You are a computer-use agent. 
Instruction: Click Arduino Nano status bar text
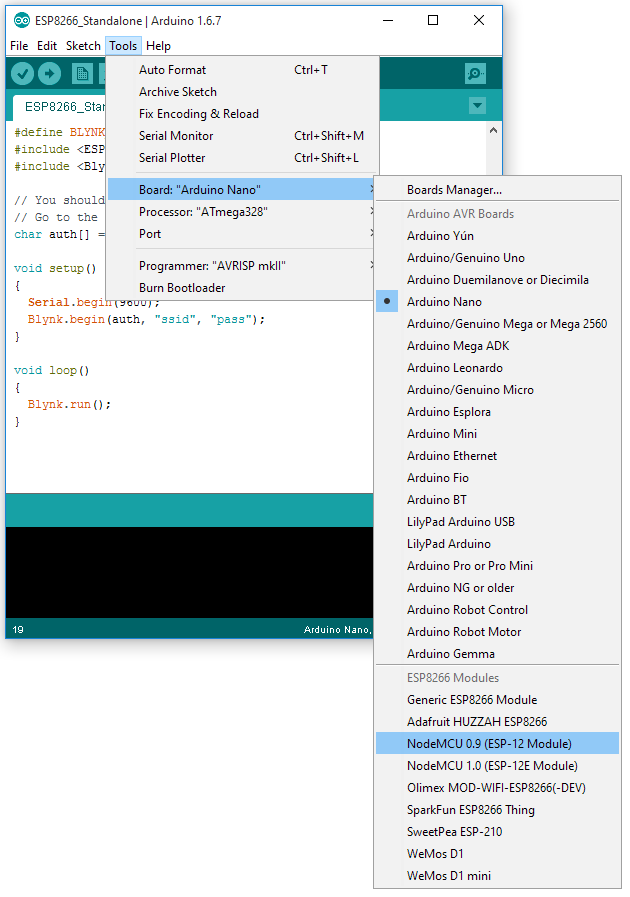[x=338, y=629]
